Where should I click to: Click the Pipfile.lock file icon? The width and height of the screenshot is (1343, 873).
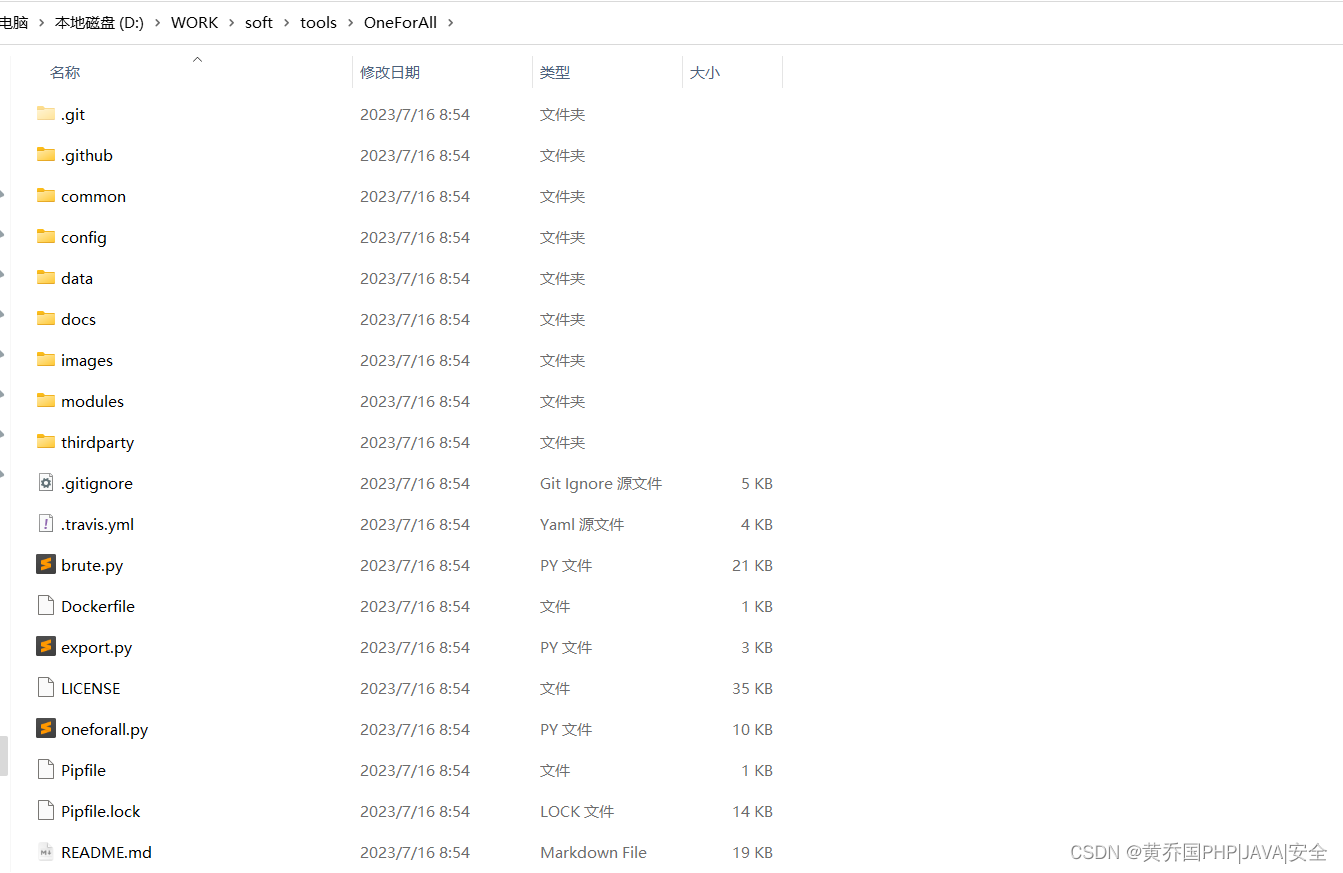(45, 811)
